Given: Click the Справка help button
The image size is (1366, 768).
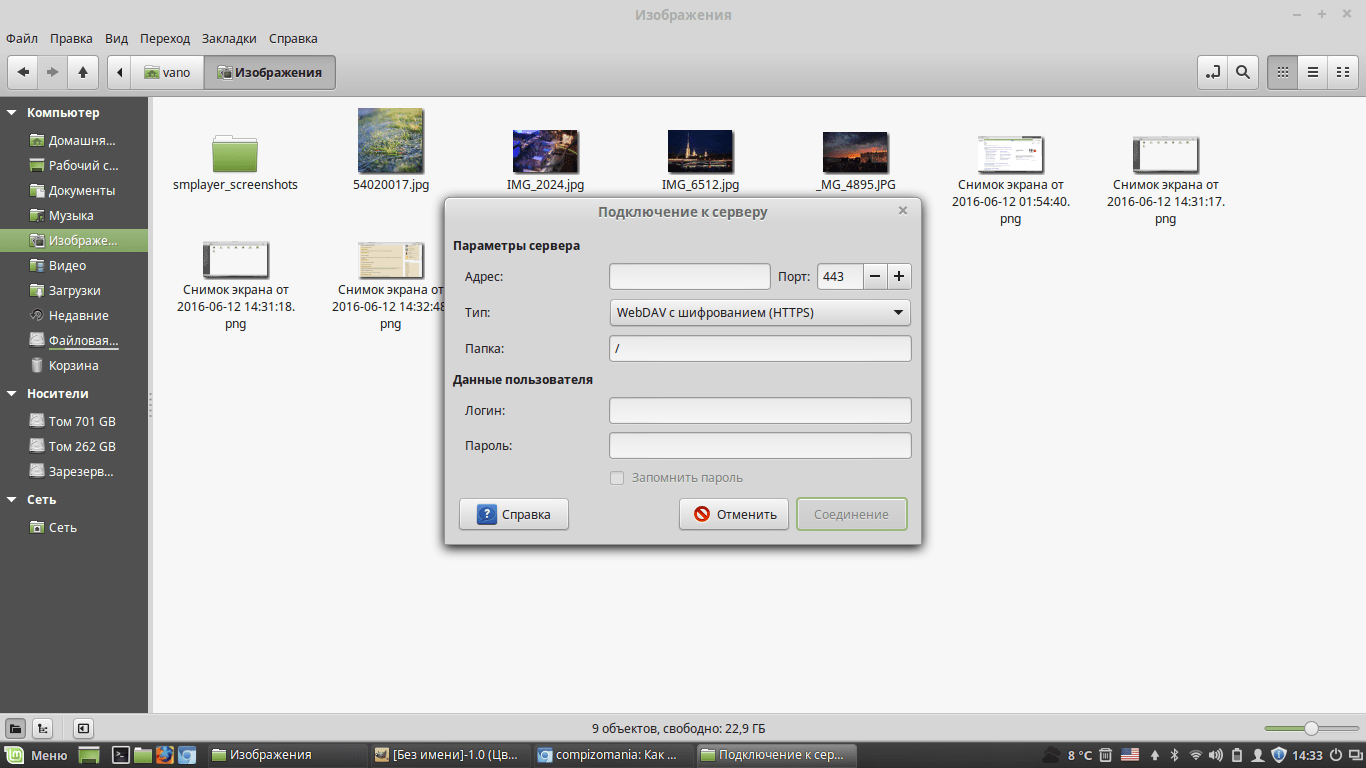Looking at the screenshot, I should point(513,515).
